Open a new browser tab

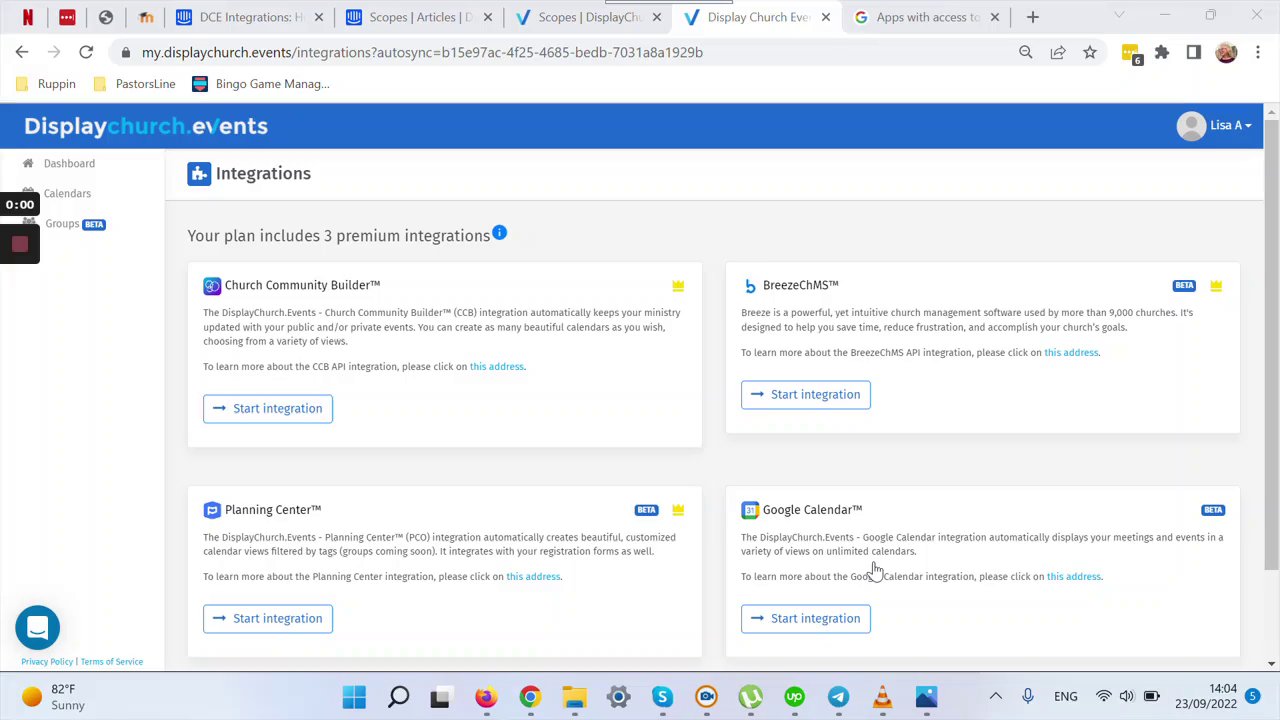(1033, 17)
